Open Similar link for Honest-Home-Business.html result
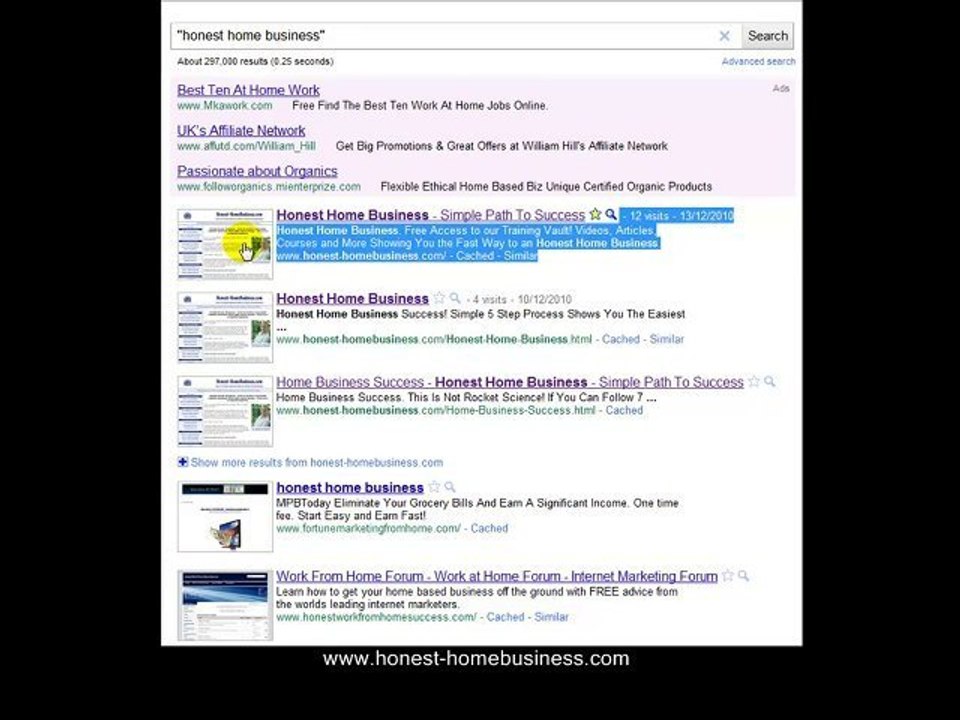The width and height of the screenshot is (960, 720). point(666,339)
